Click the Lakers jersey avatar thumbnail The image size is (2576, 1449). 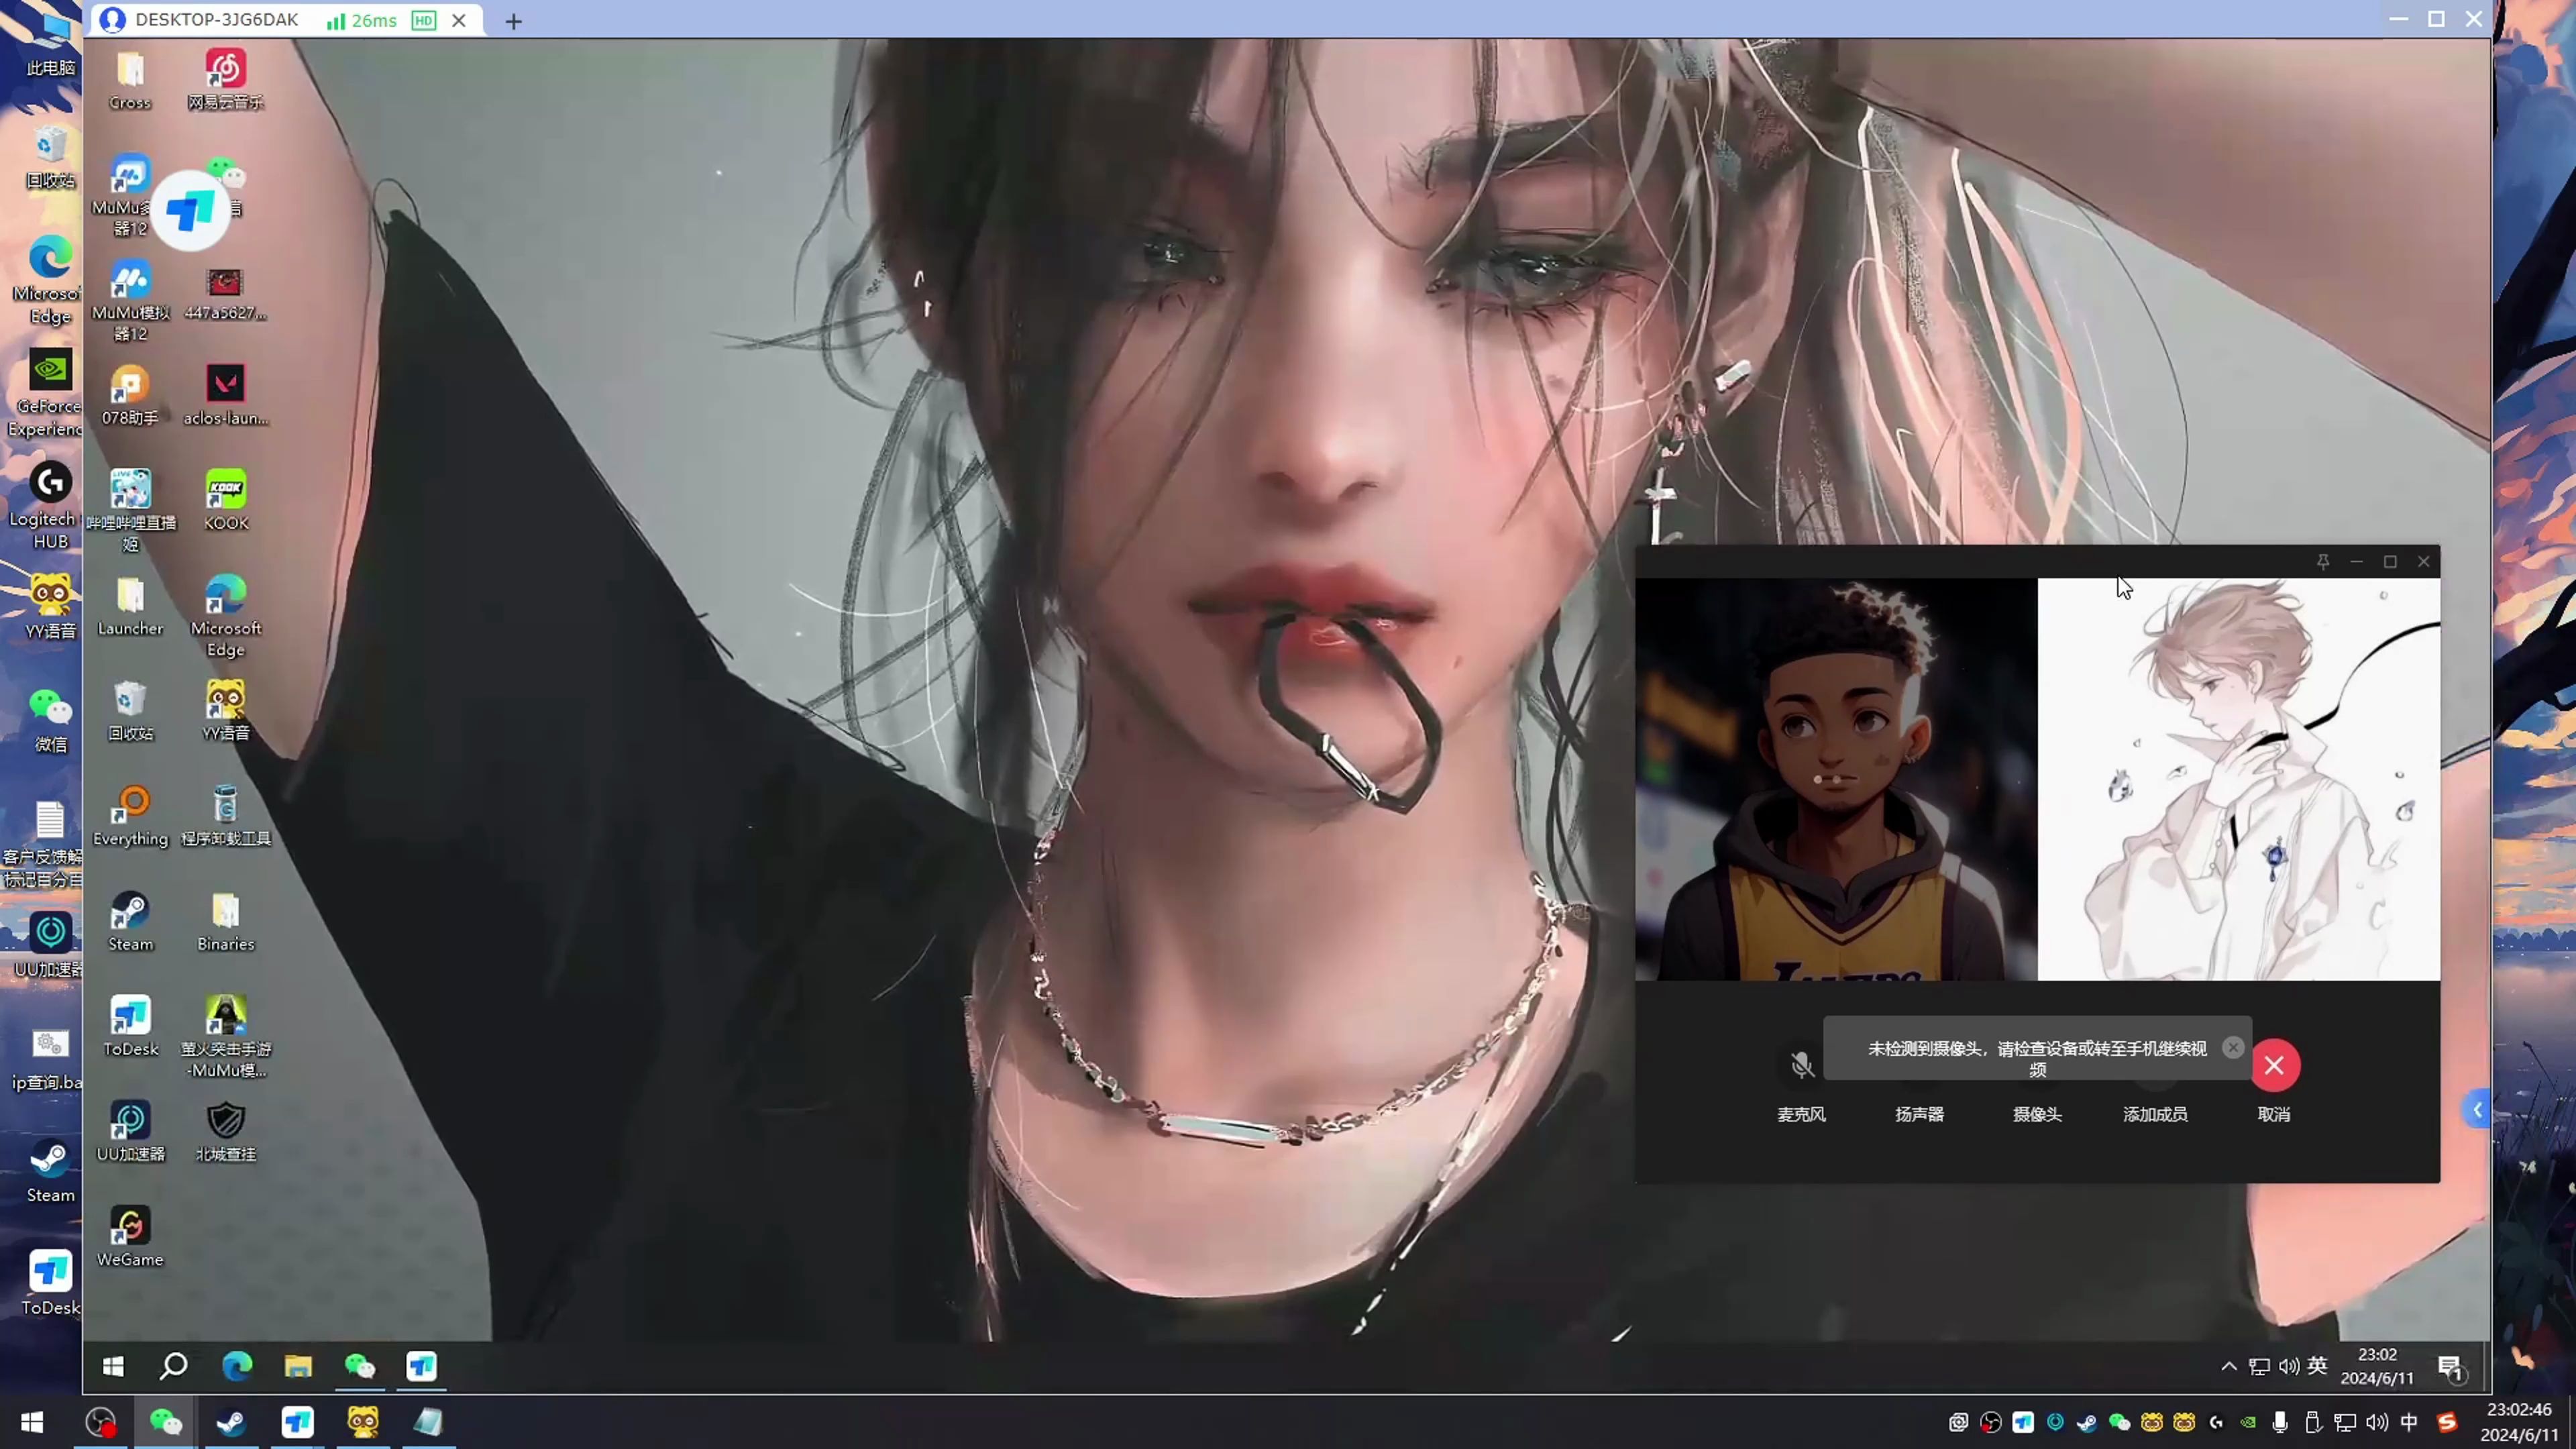1836,779
